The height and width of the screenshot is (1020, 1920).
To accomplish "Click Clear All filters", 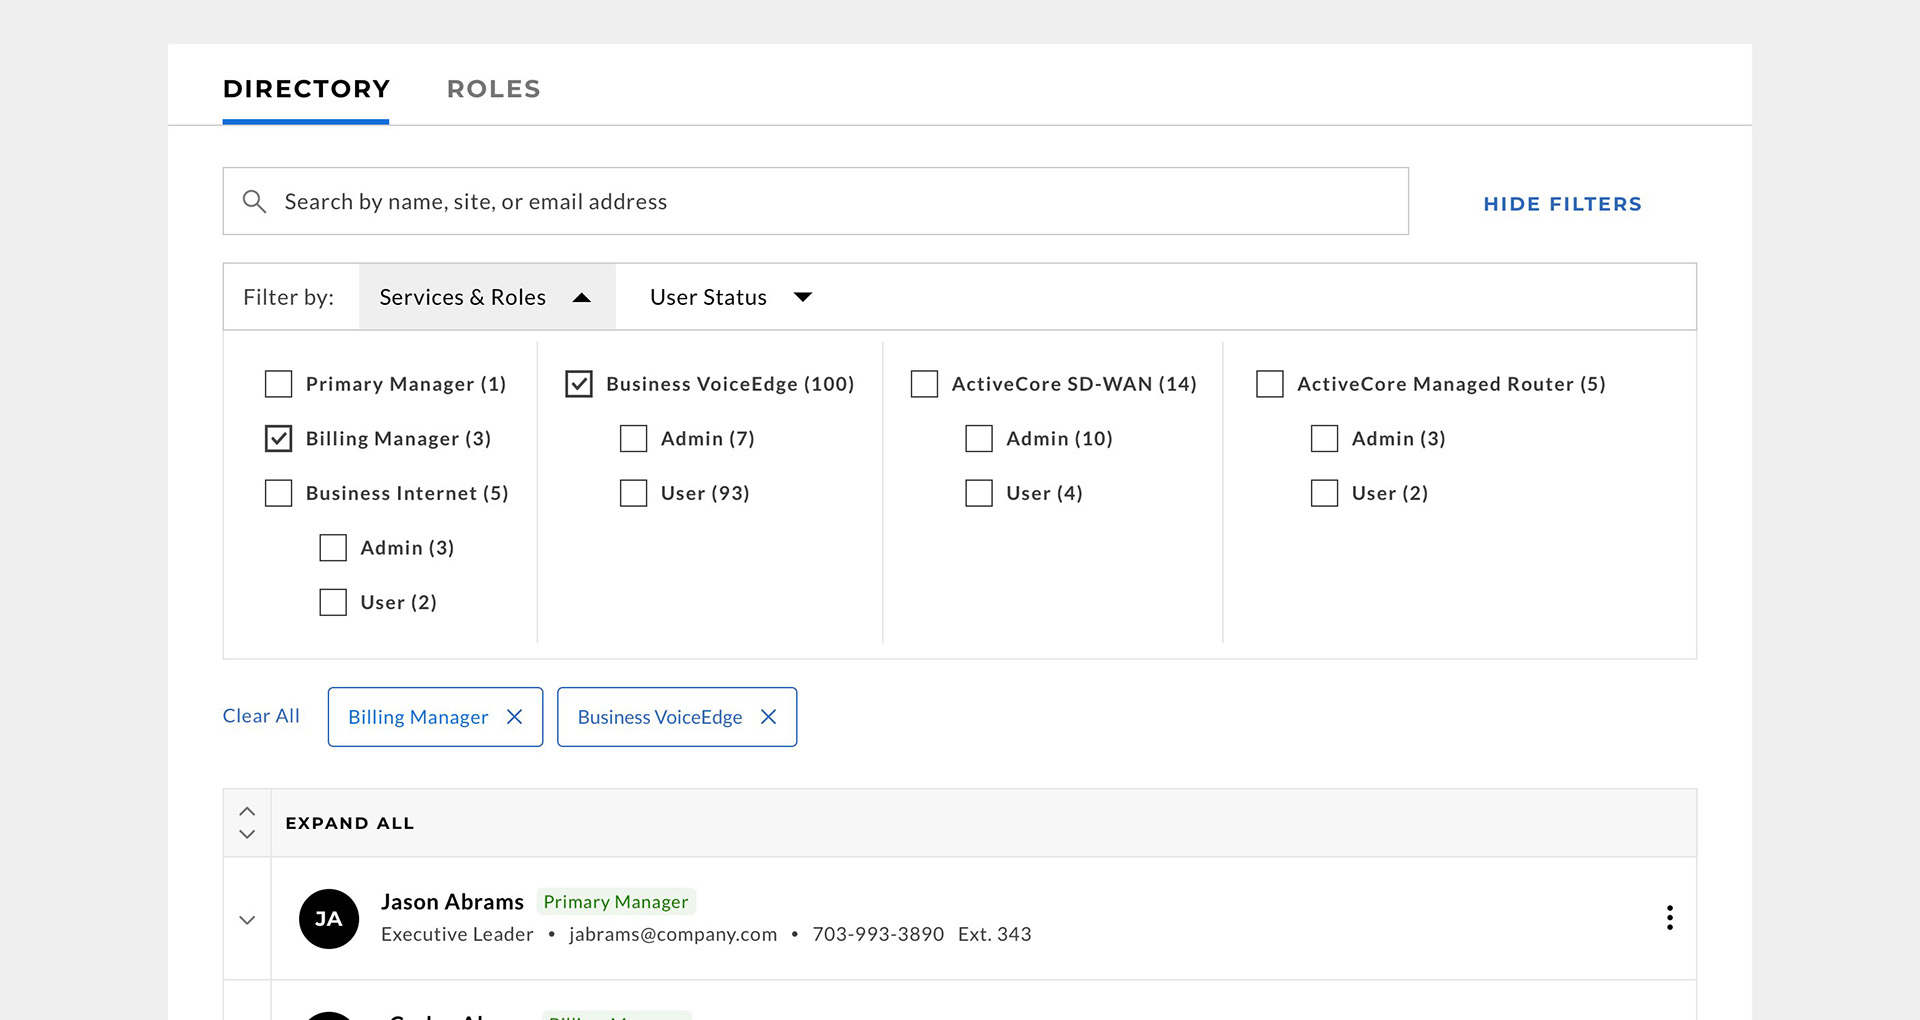I will [261, 716].
